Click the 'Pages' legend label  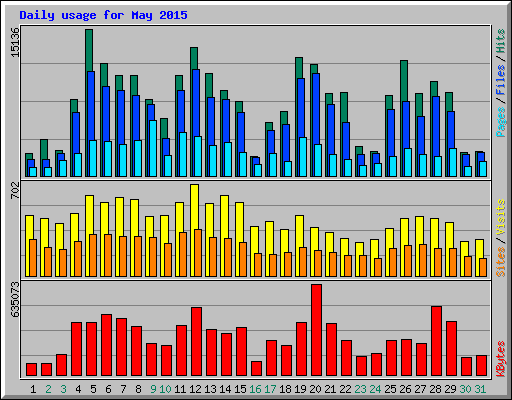pos(501,122)
